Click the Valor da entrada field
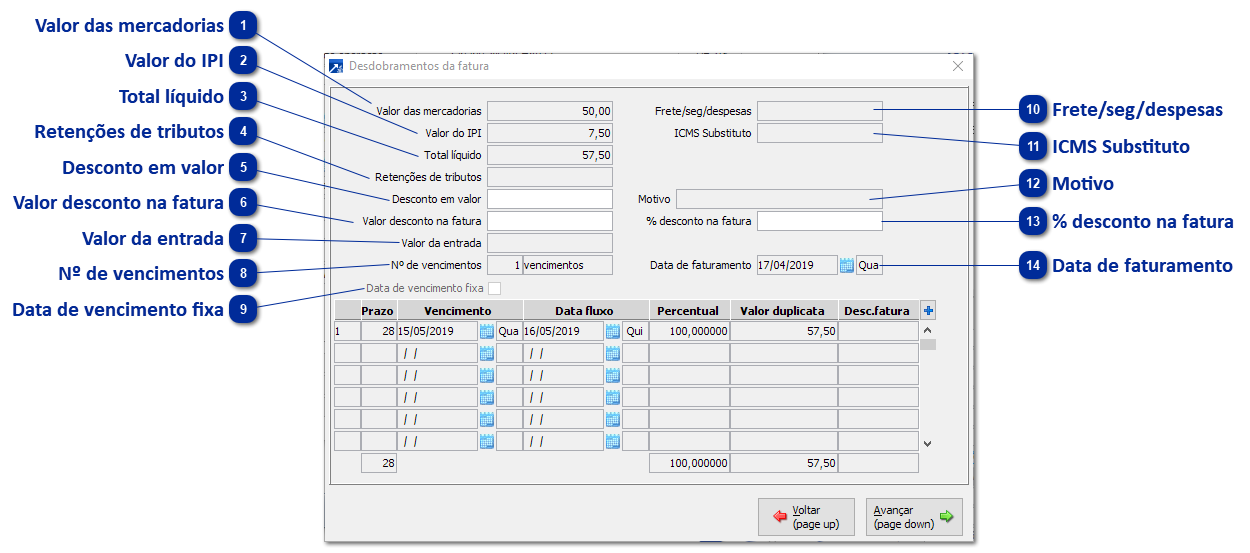 tap(550, 242)
